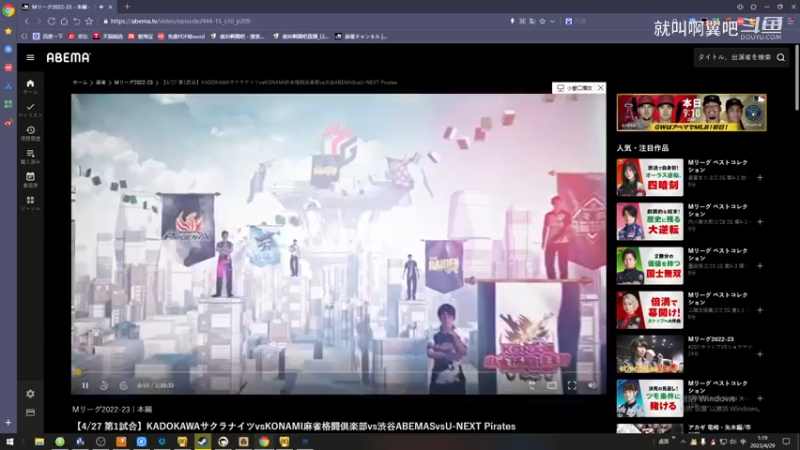Mute the video volume
This screenshot has width=800, height=450.
591,386
